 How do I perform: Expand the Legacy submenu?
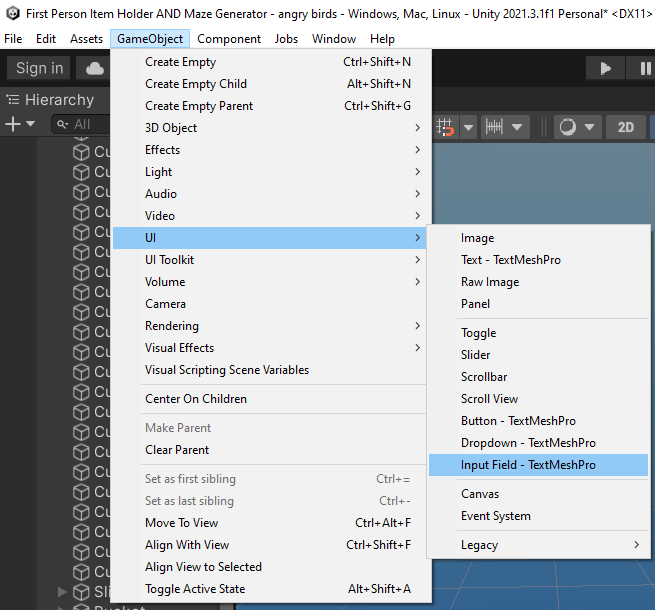[x=538, y=545]
